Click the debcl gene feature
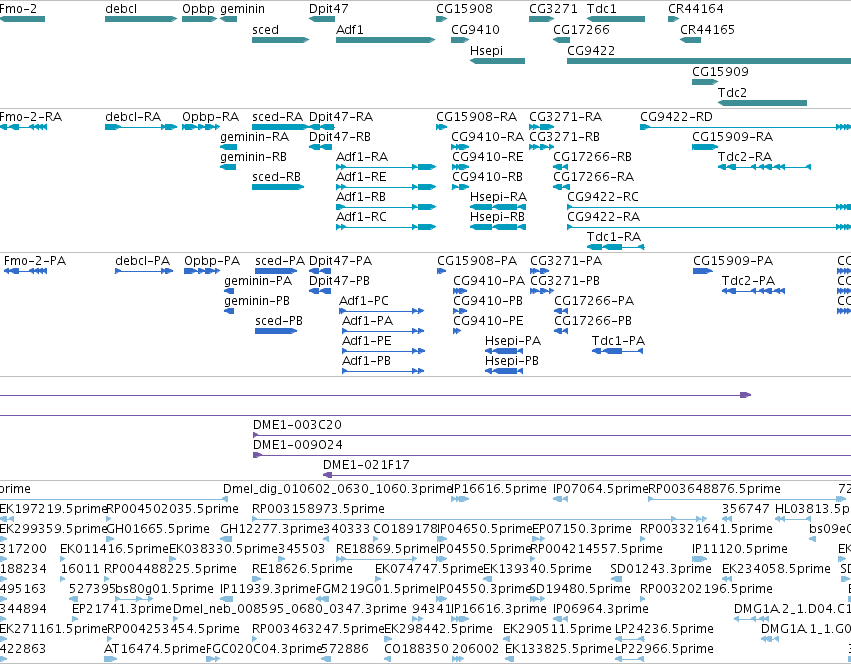Screen dimensions: 851x664 point(141,19)
